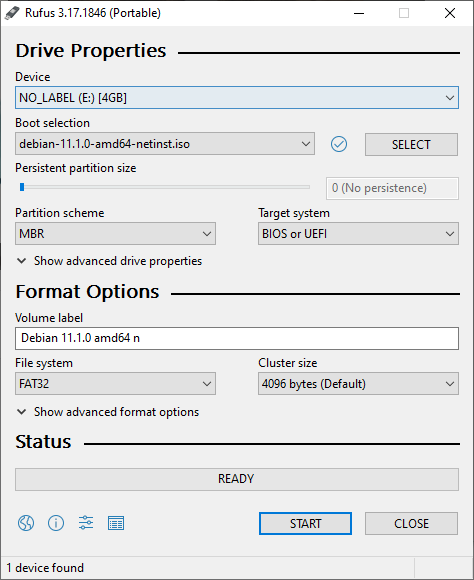Open the File system FAT32 dropdown
This screenshot has height=580, width=474.
pyautogui.click(x=115, y=384)
